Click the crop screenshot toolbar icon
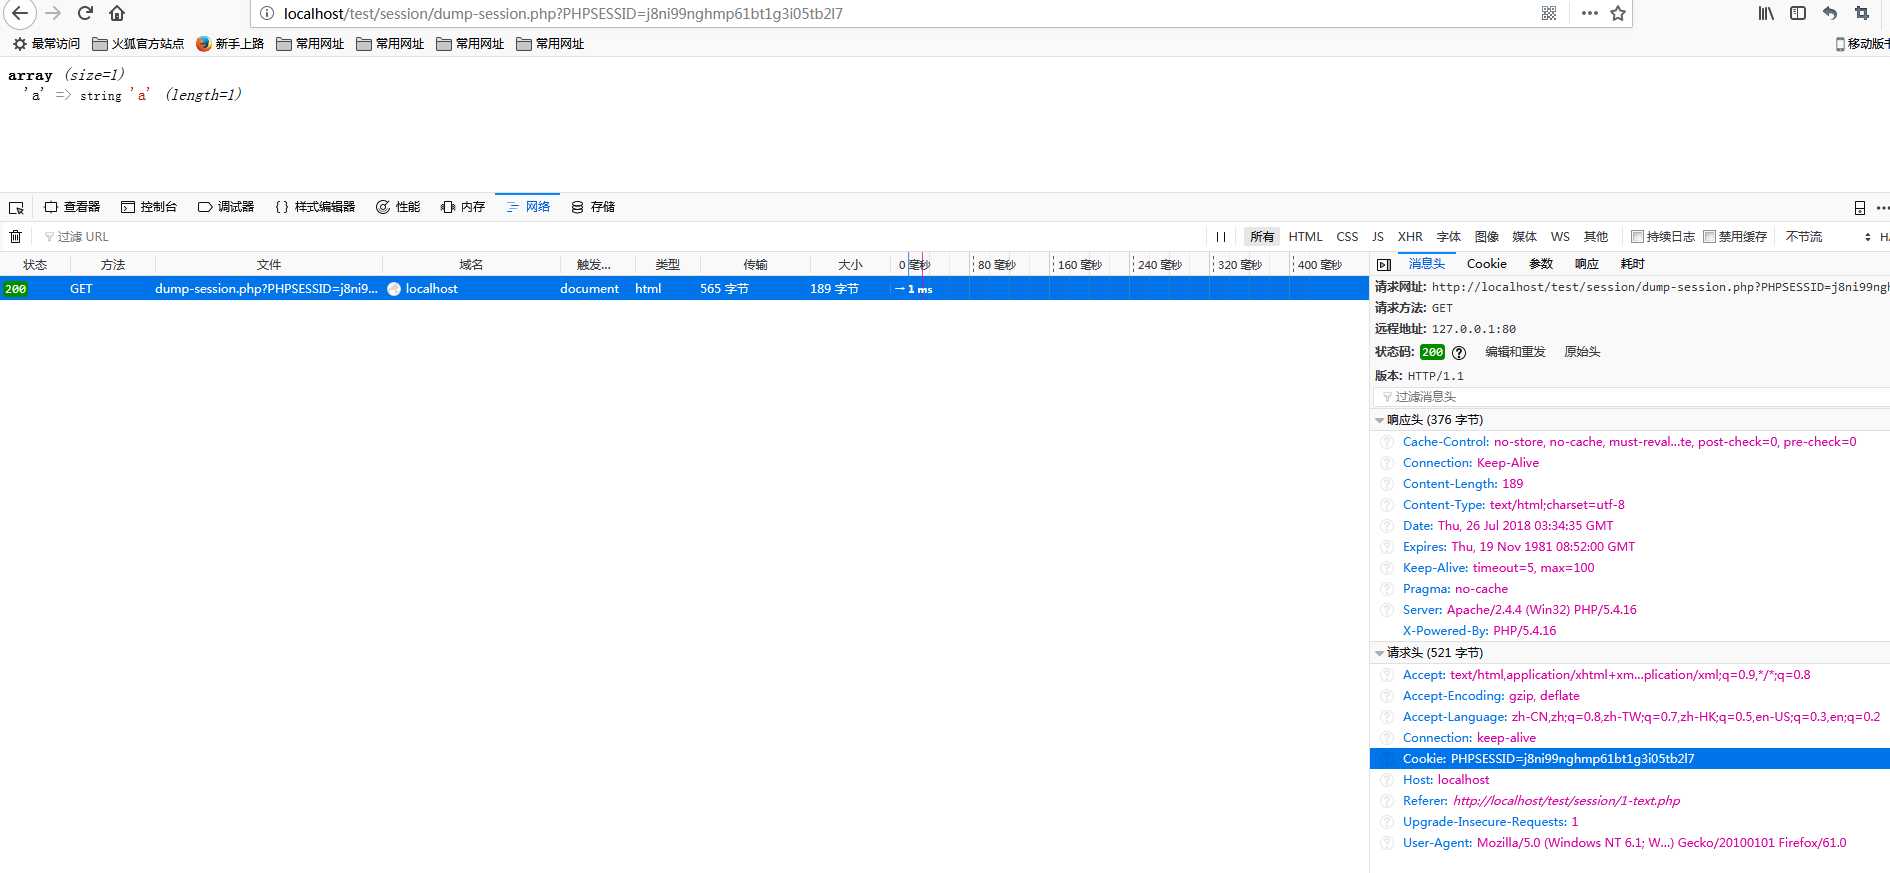The width and height of the screenshot is (1890, 873). coord(1862,13)
